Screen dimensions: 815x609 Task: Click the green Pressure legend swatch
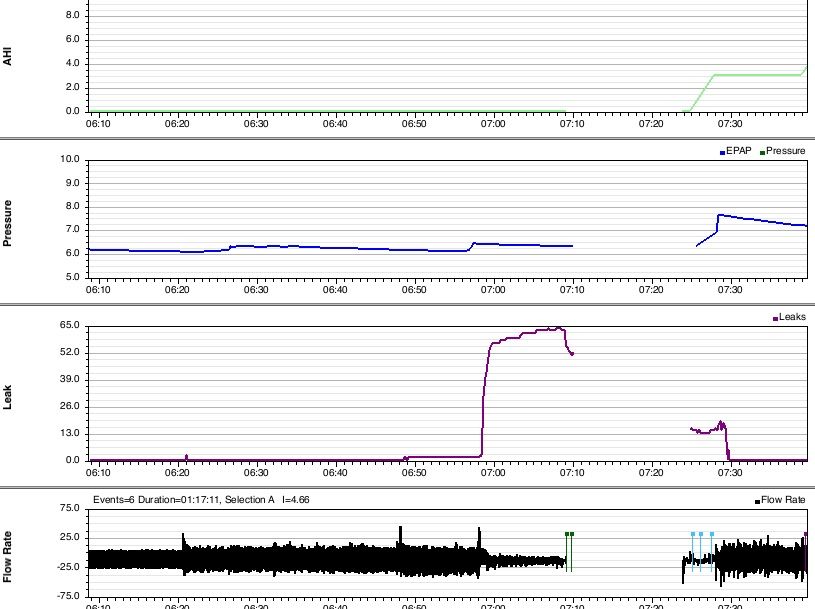[763, 152]
